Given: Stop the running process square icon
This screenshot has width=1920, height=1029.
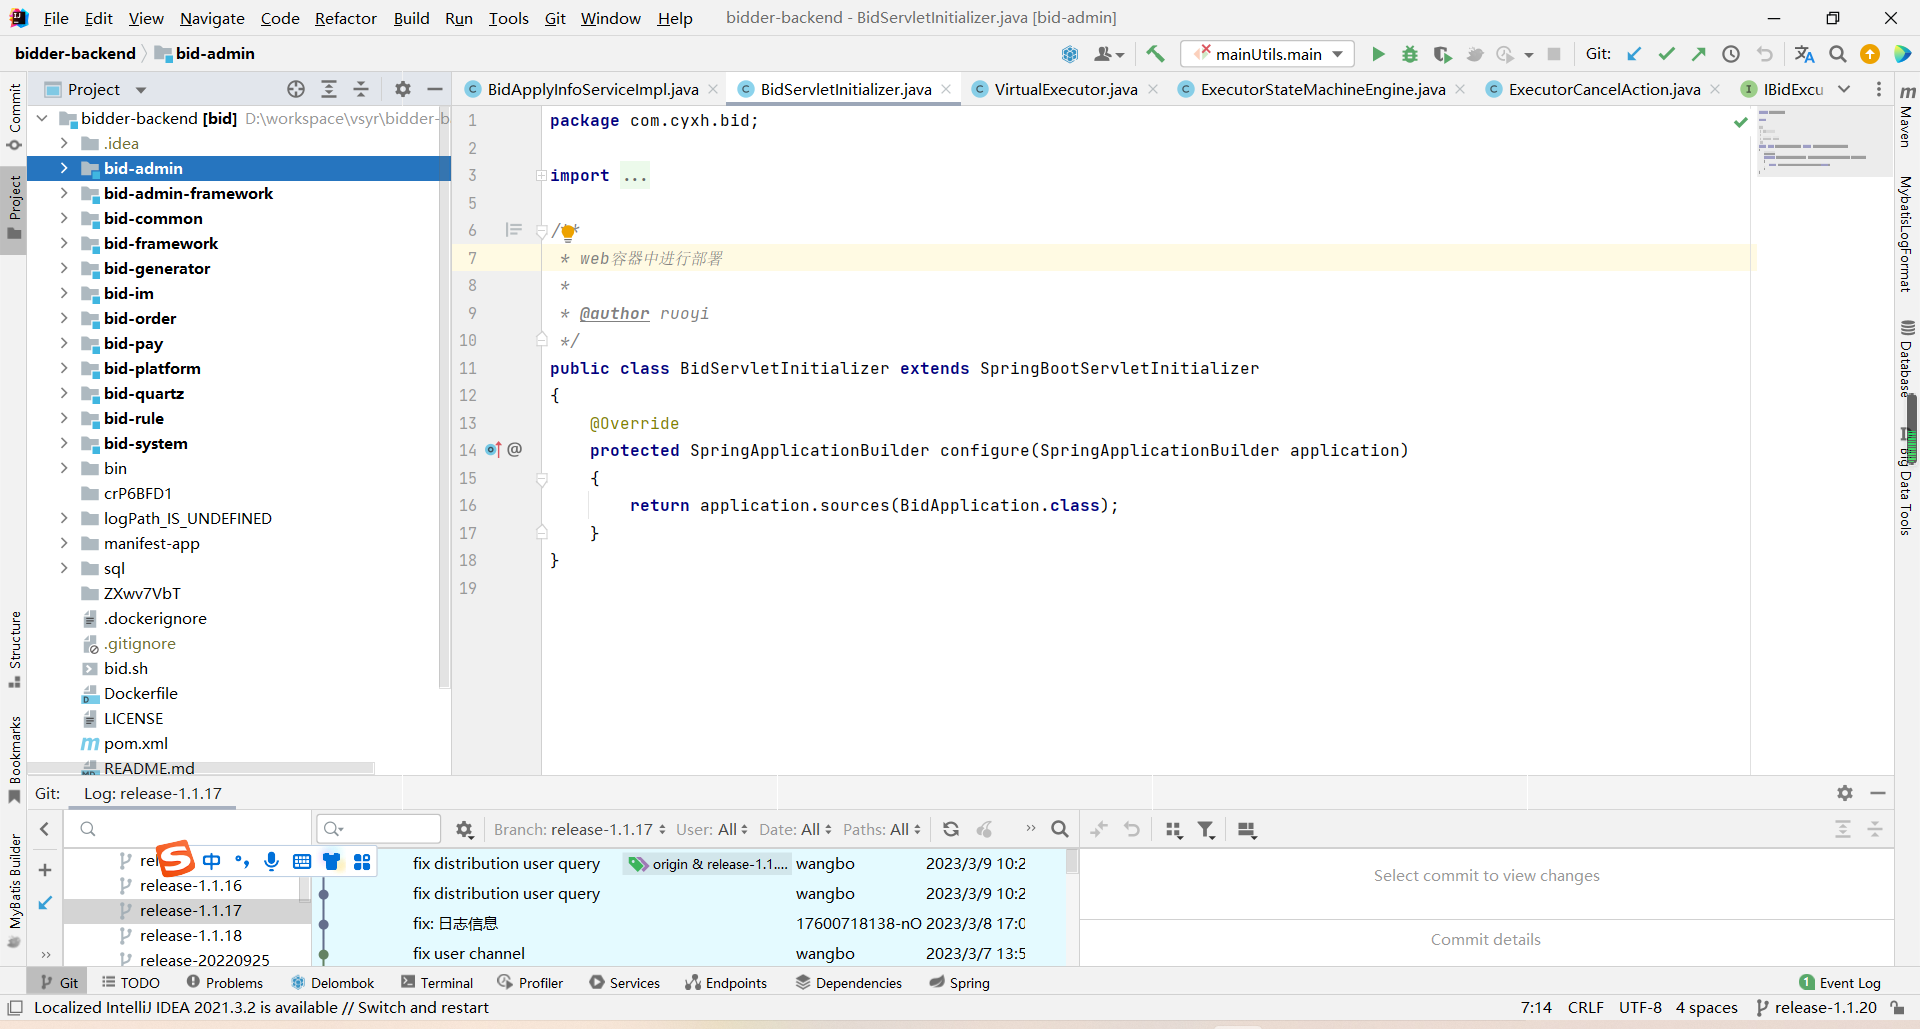Looking at the screenshot, I should pos(1554,54).
